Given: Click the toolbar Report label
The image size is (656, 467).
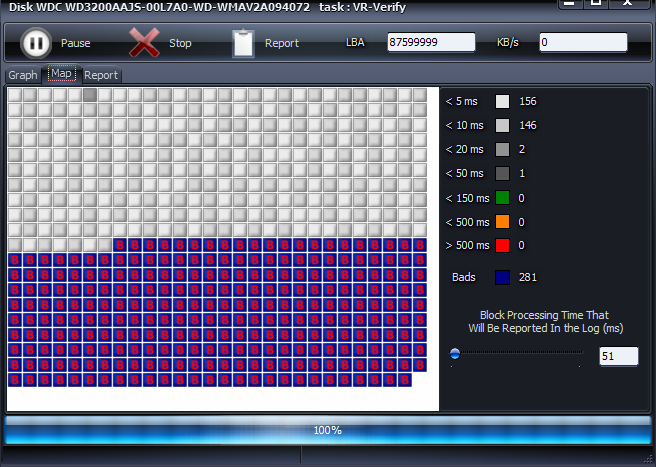Looking at the screenshot, I should pos(282,43).
